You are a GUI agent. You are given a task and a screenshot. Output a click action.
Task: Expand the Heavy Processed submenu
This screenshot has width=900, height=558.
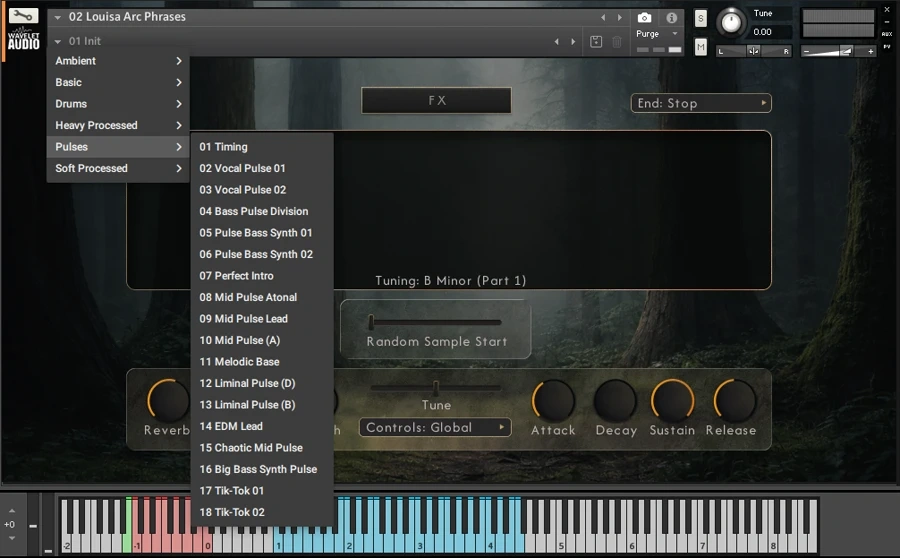[x=118, y=125]
